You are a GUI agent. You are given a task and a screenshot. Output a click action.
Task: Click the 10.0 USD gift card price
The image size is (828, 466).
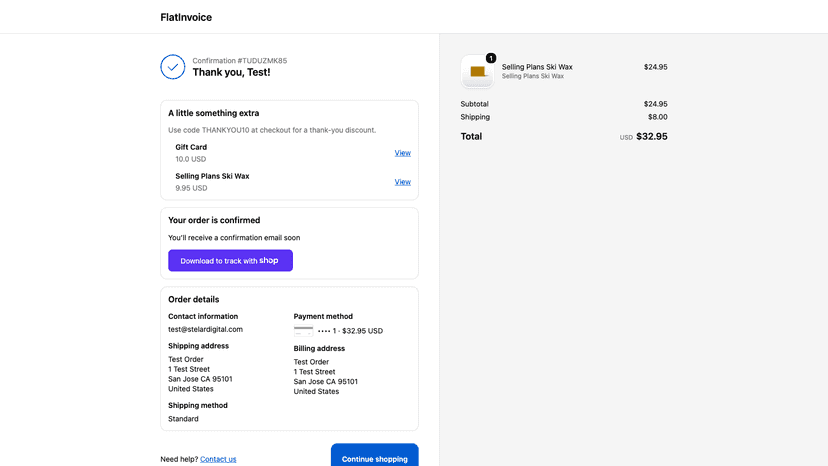pyautogui.click(x=191, y=159)
